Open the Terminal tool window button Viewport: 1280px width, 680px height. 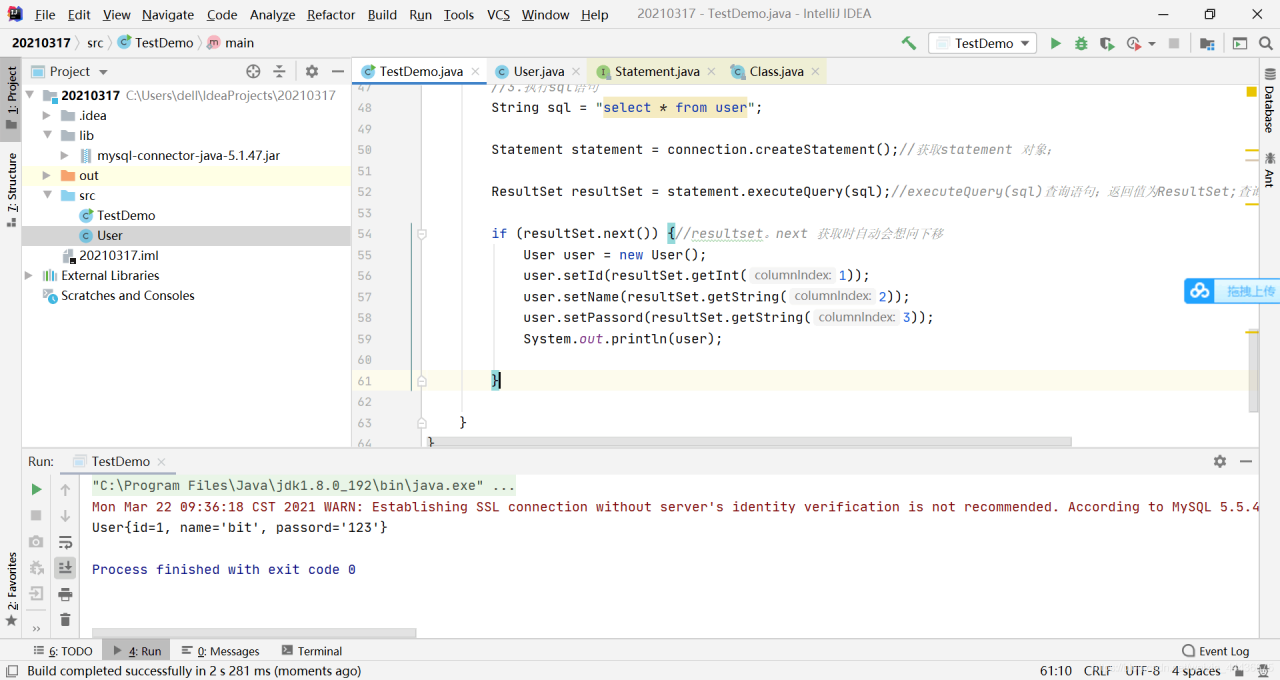pos(312,651)
